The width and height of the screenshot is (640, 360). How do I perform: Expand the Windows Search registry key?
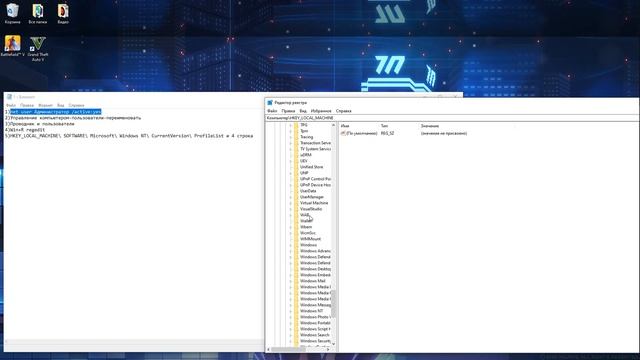(291, 335)
